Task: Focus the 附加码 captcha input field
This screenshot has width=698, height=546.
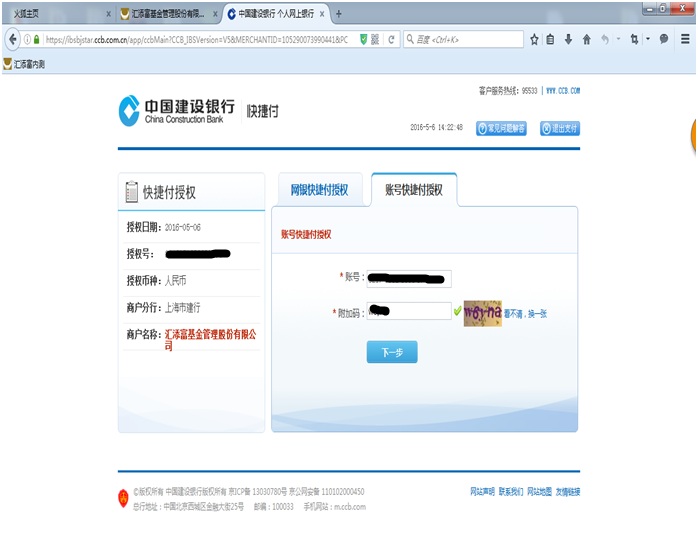Action: (407, 312)
